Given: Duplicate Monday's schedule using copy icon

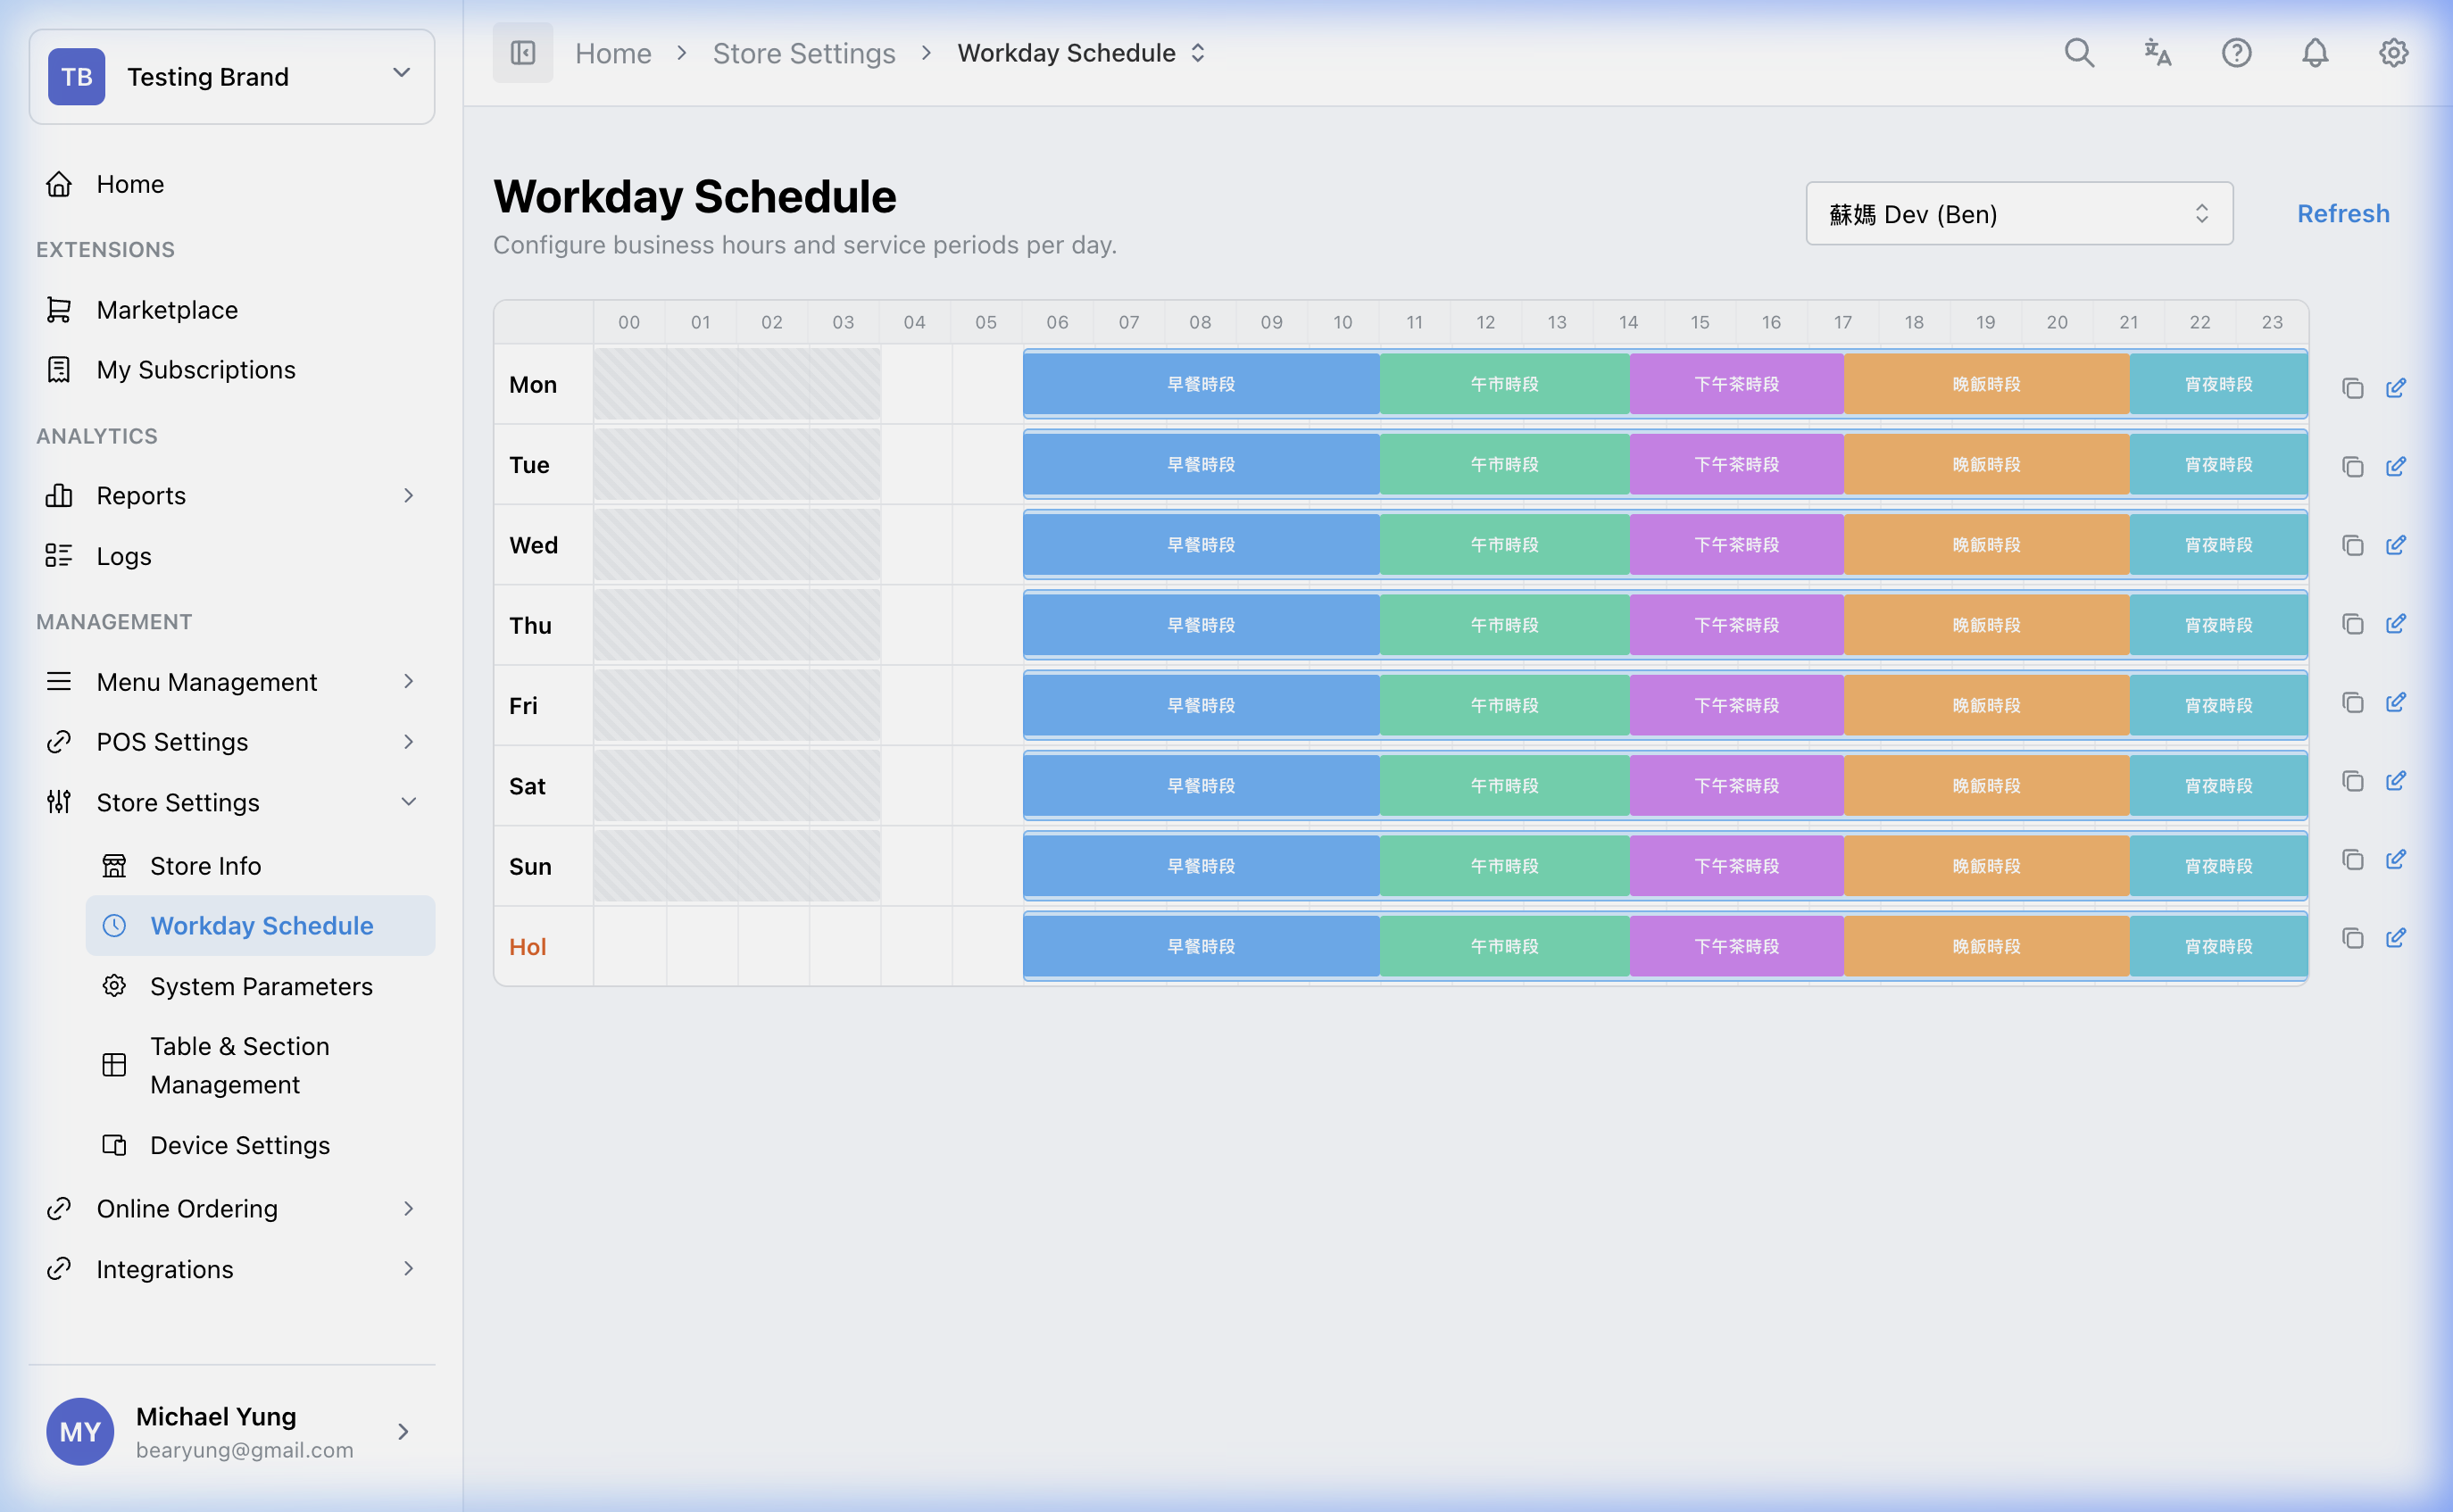Looking at the screenshot, I should [2352, 387].
